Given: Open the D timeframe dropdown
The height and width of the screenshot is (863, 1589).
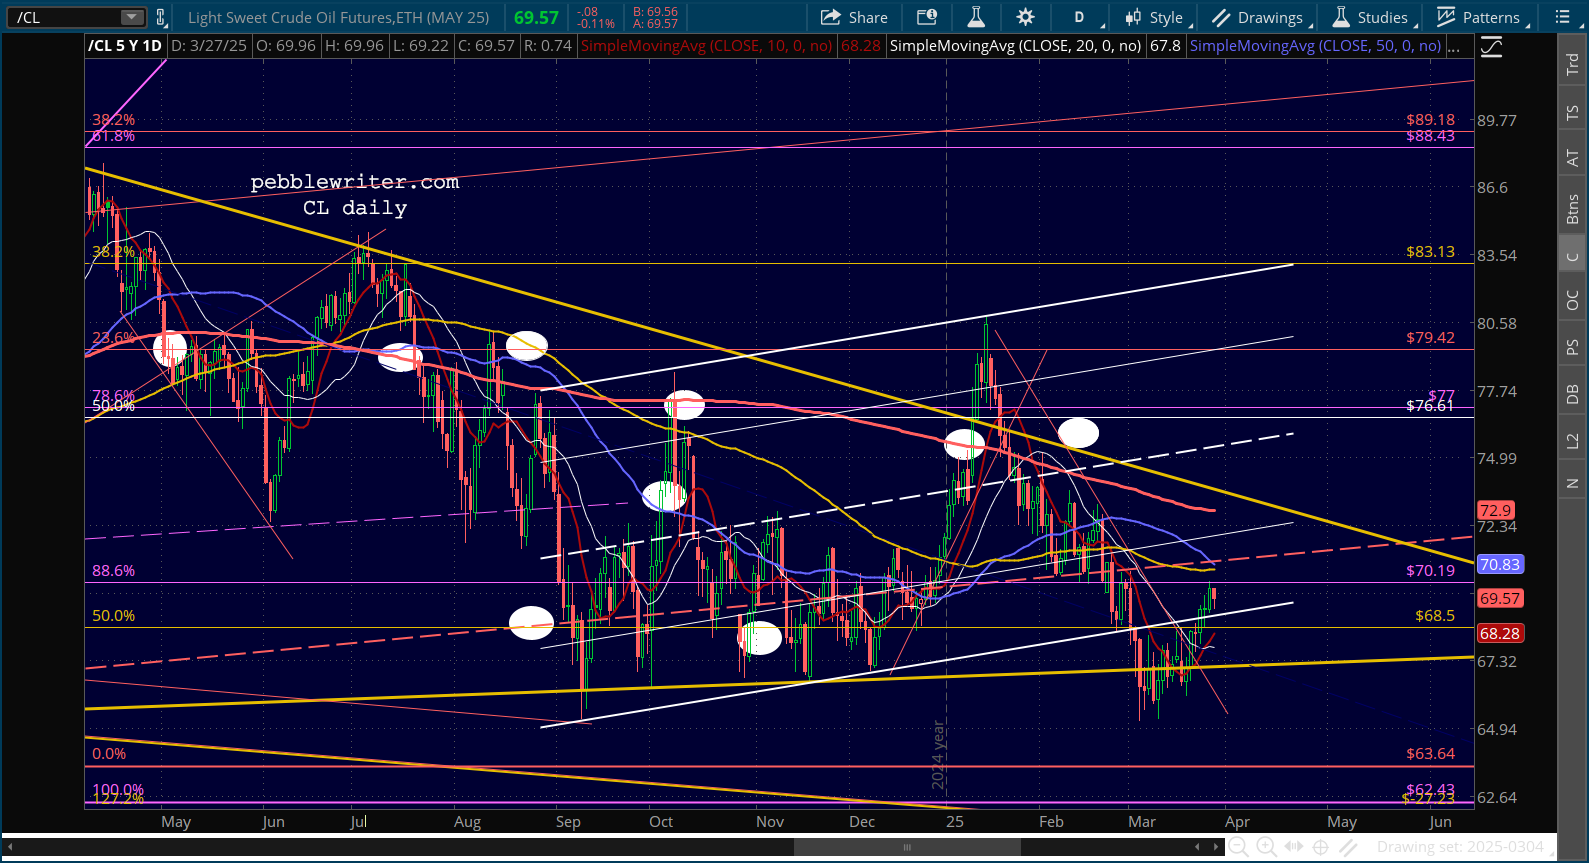Looking at the screenshot, I should pyautogui.click(x=1084, y=17).
